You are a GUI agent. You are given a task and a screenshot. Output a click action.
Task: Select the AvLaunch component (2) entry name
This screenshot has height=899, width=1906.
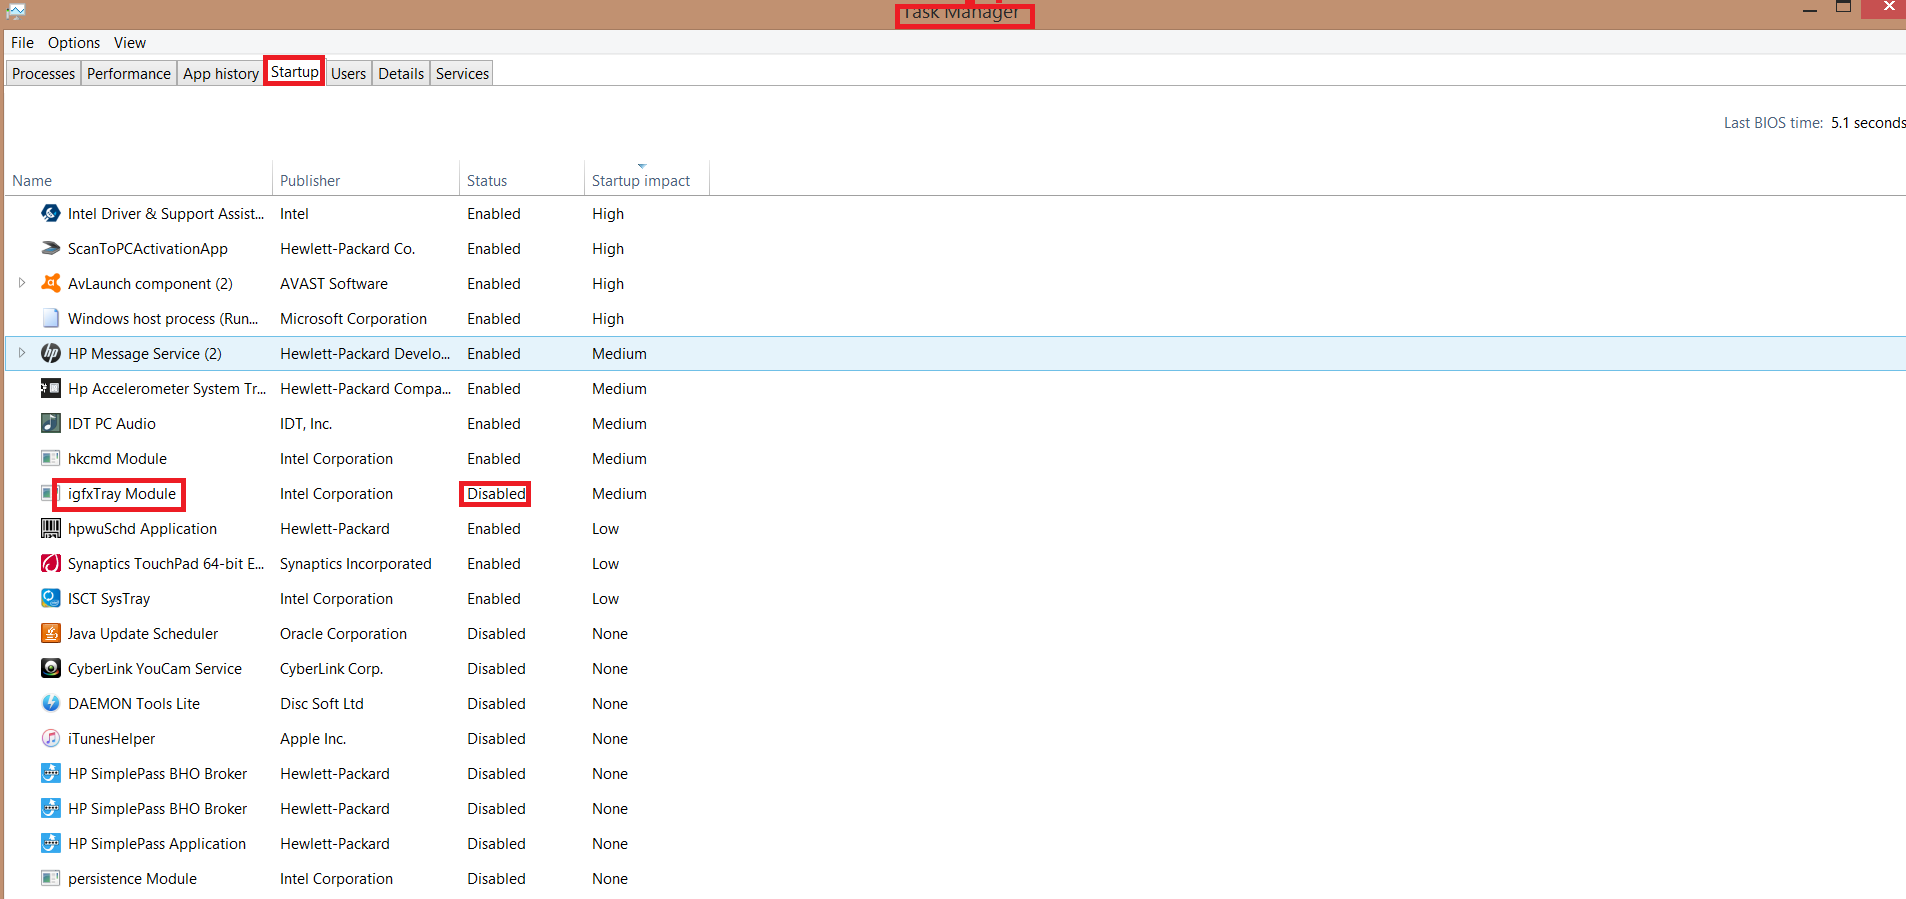pos(150,284)
